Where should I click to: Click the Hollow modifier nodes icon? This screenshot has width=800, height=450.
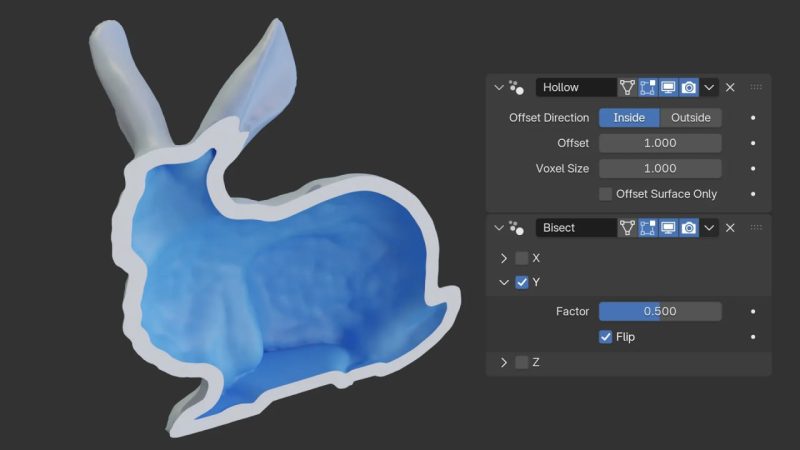(517, 88)
